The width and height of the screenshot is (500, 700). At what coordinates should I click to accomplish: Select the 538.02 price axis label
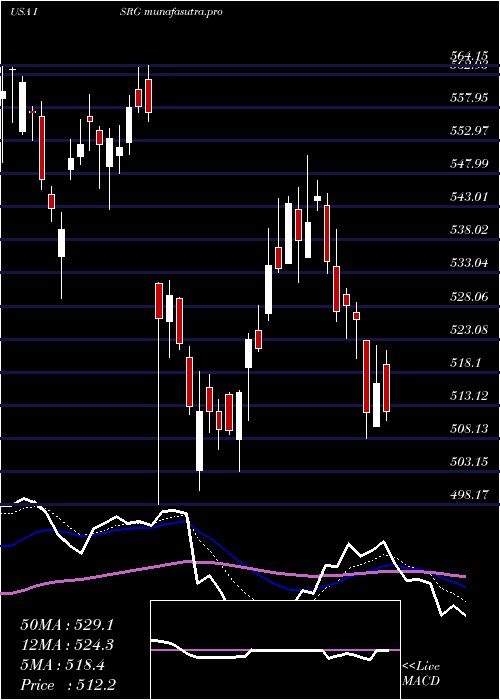click(x=469, y=229)
